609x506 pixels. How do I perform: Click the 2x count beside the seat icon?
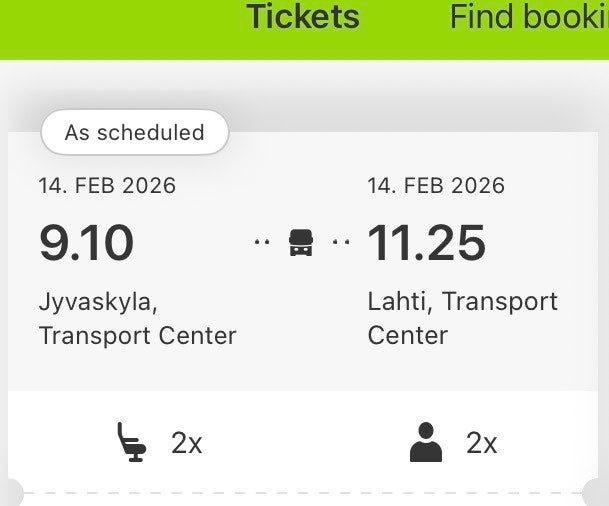187,443
